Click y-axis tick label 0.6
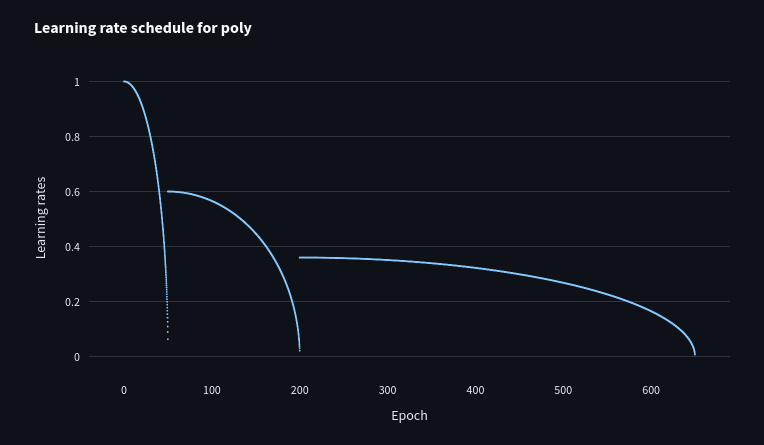764x445 pixels. click(x=72, y=192)
